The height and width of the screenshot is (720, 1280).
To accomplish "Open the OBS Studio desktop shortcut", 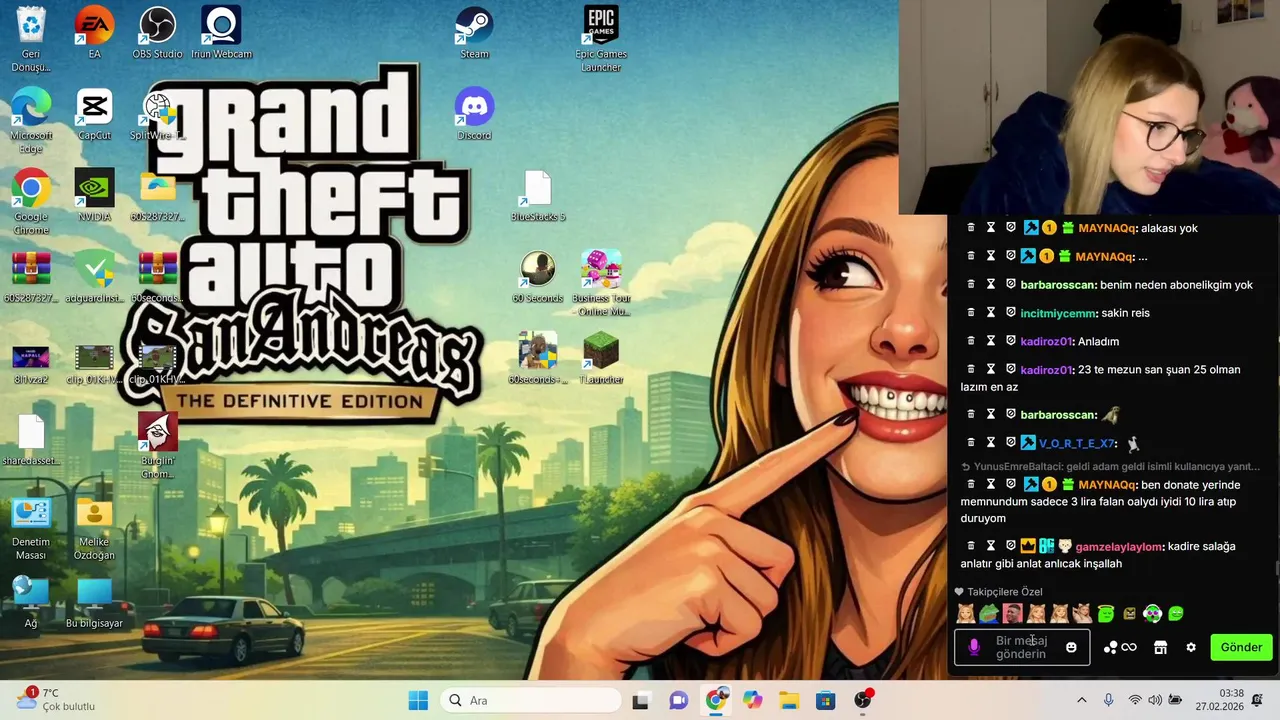I will coord(157,32).
